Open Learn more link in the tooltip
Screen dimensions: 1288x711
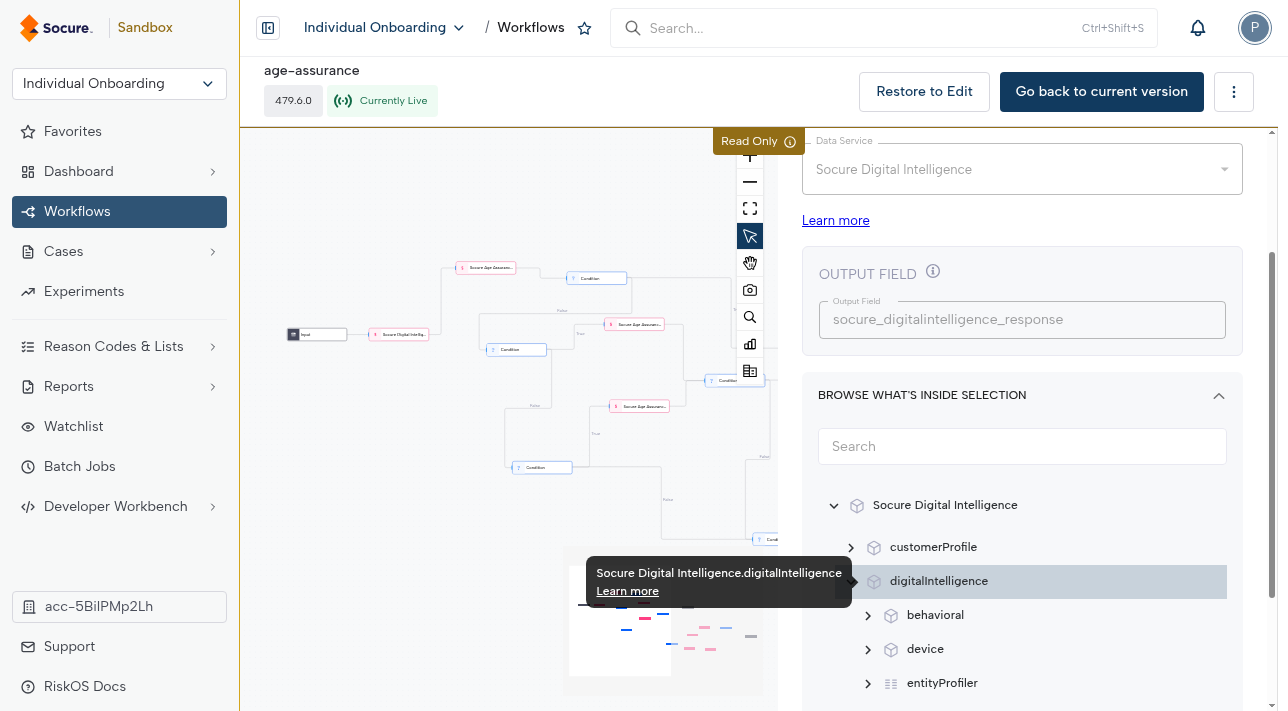click(x=628, y=591)
